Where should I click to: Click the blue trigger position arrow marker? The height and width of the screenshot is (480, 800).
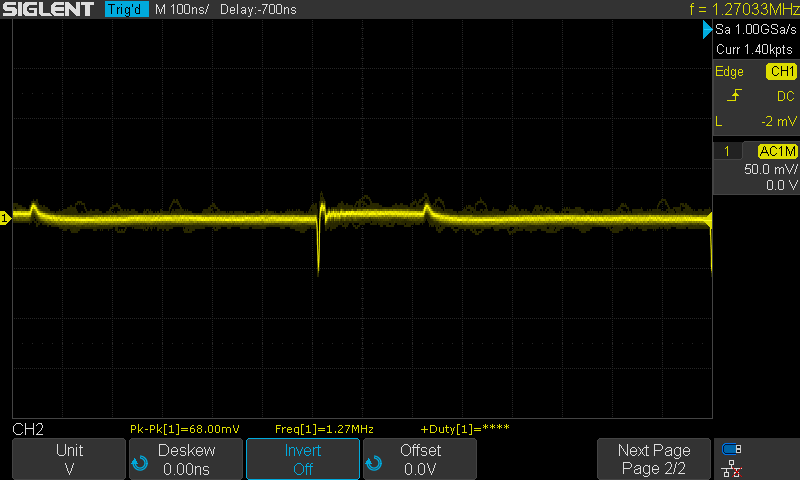coord(707,30)
